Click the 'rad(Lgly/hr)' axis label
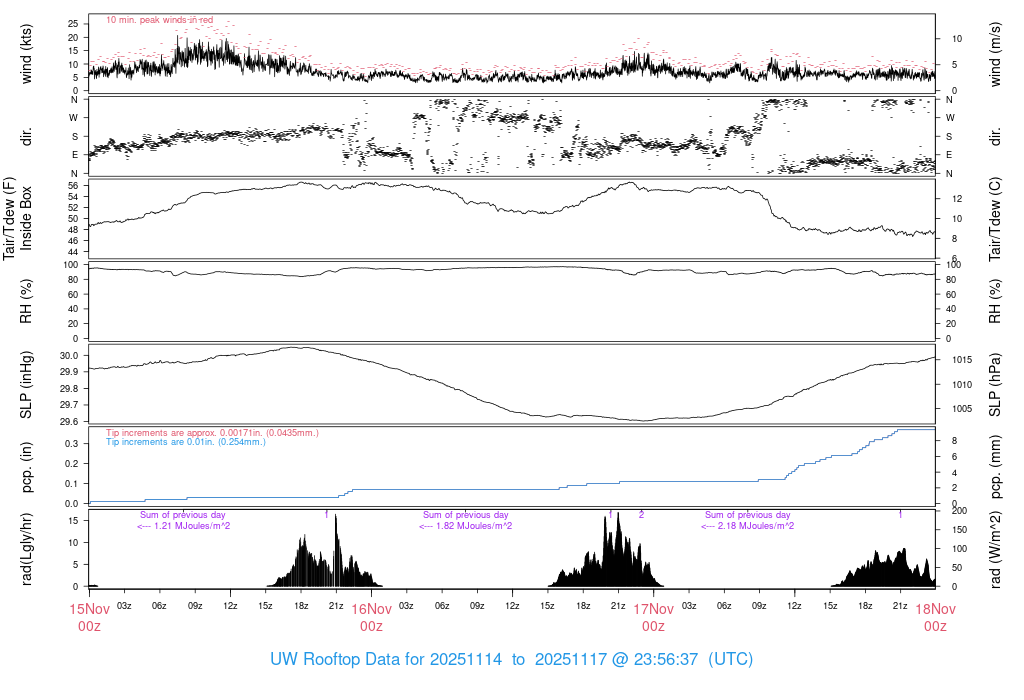 [x=26, y=549]
